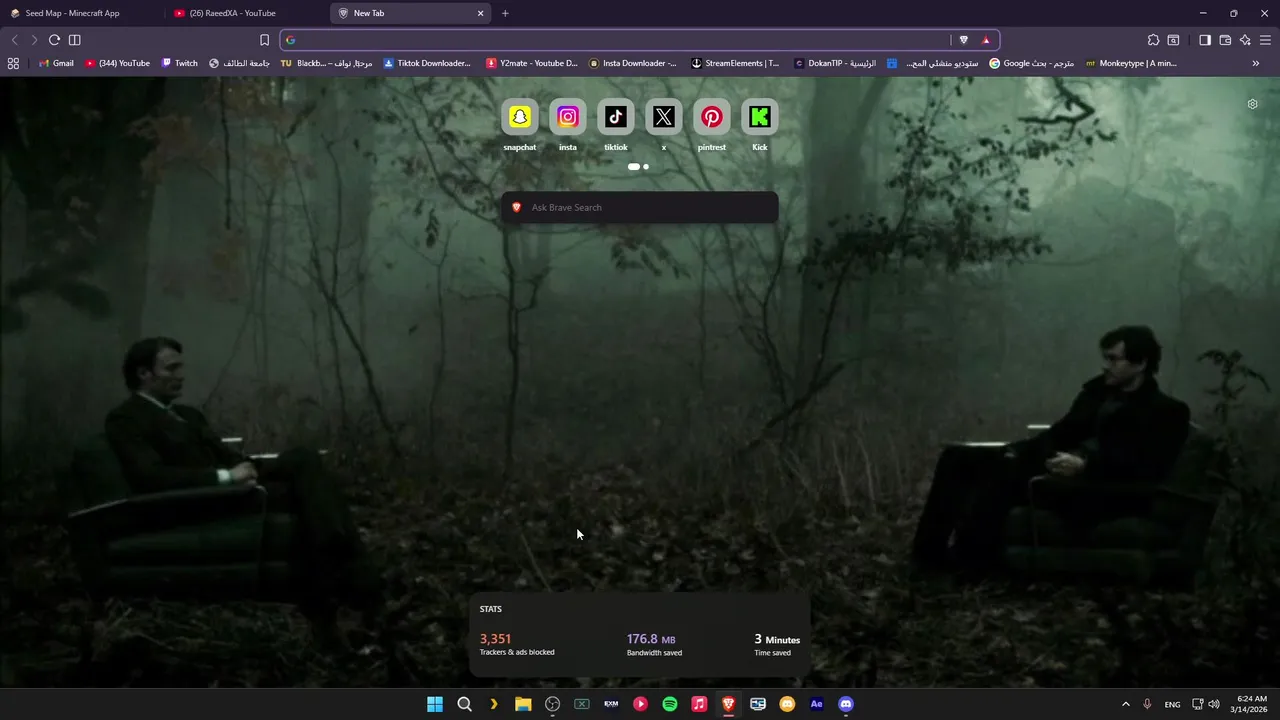Open the Insta Downloader bookmark
Viewport: 1280px width, 720px height.
pyautogui.click(x=633, y=63)
